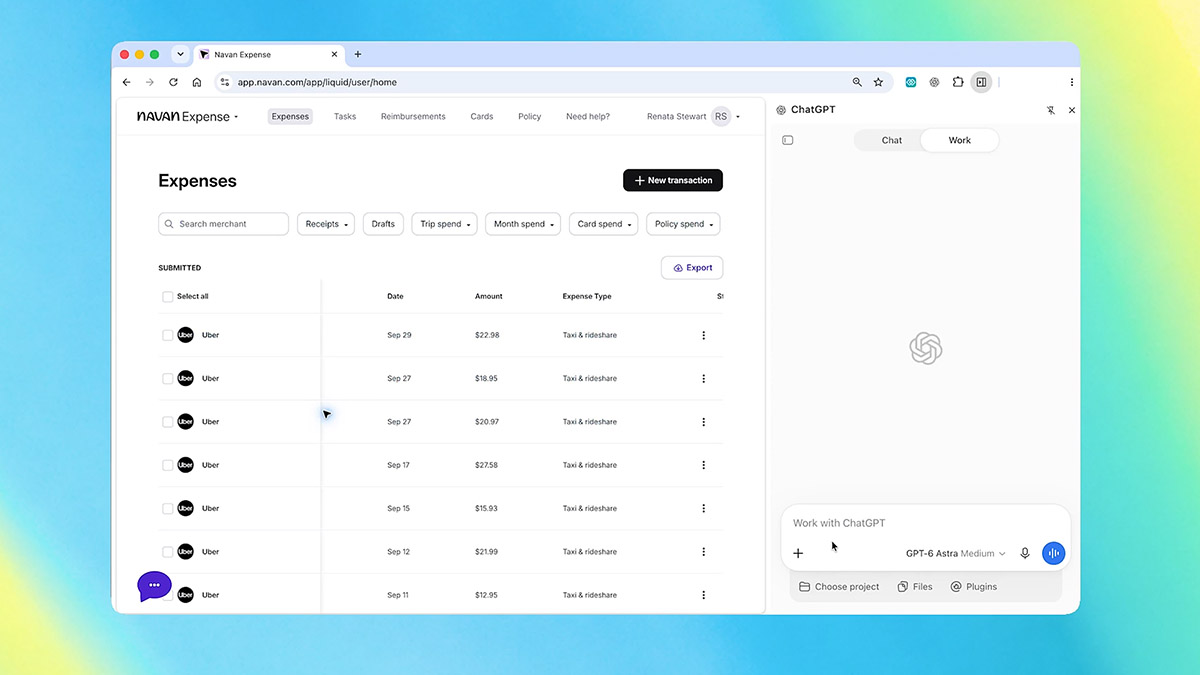This screenshot has width=1200, height=675.
Task: Start voice mode with blue waveform button
Action: point(1053,553)
